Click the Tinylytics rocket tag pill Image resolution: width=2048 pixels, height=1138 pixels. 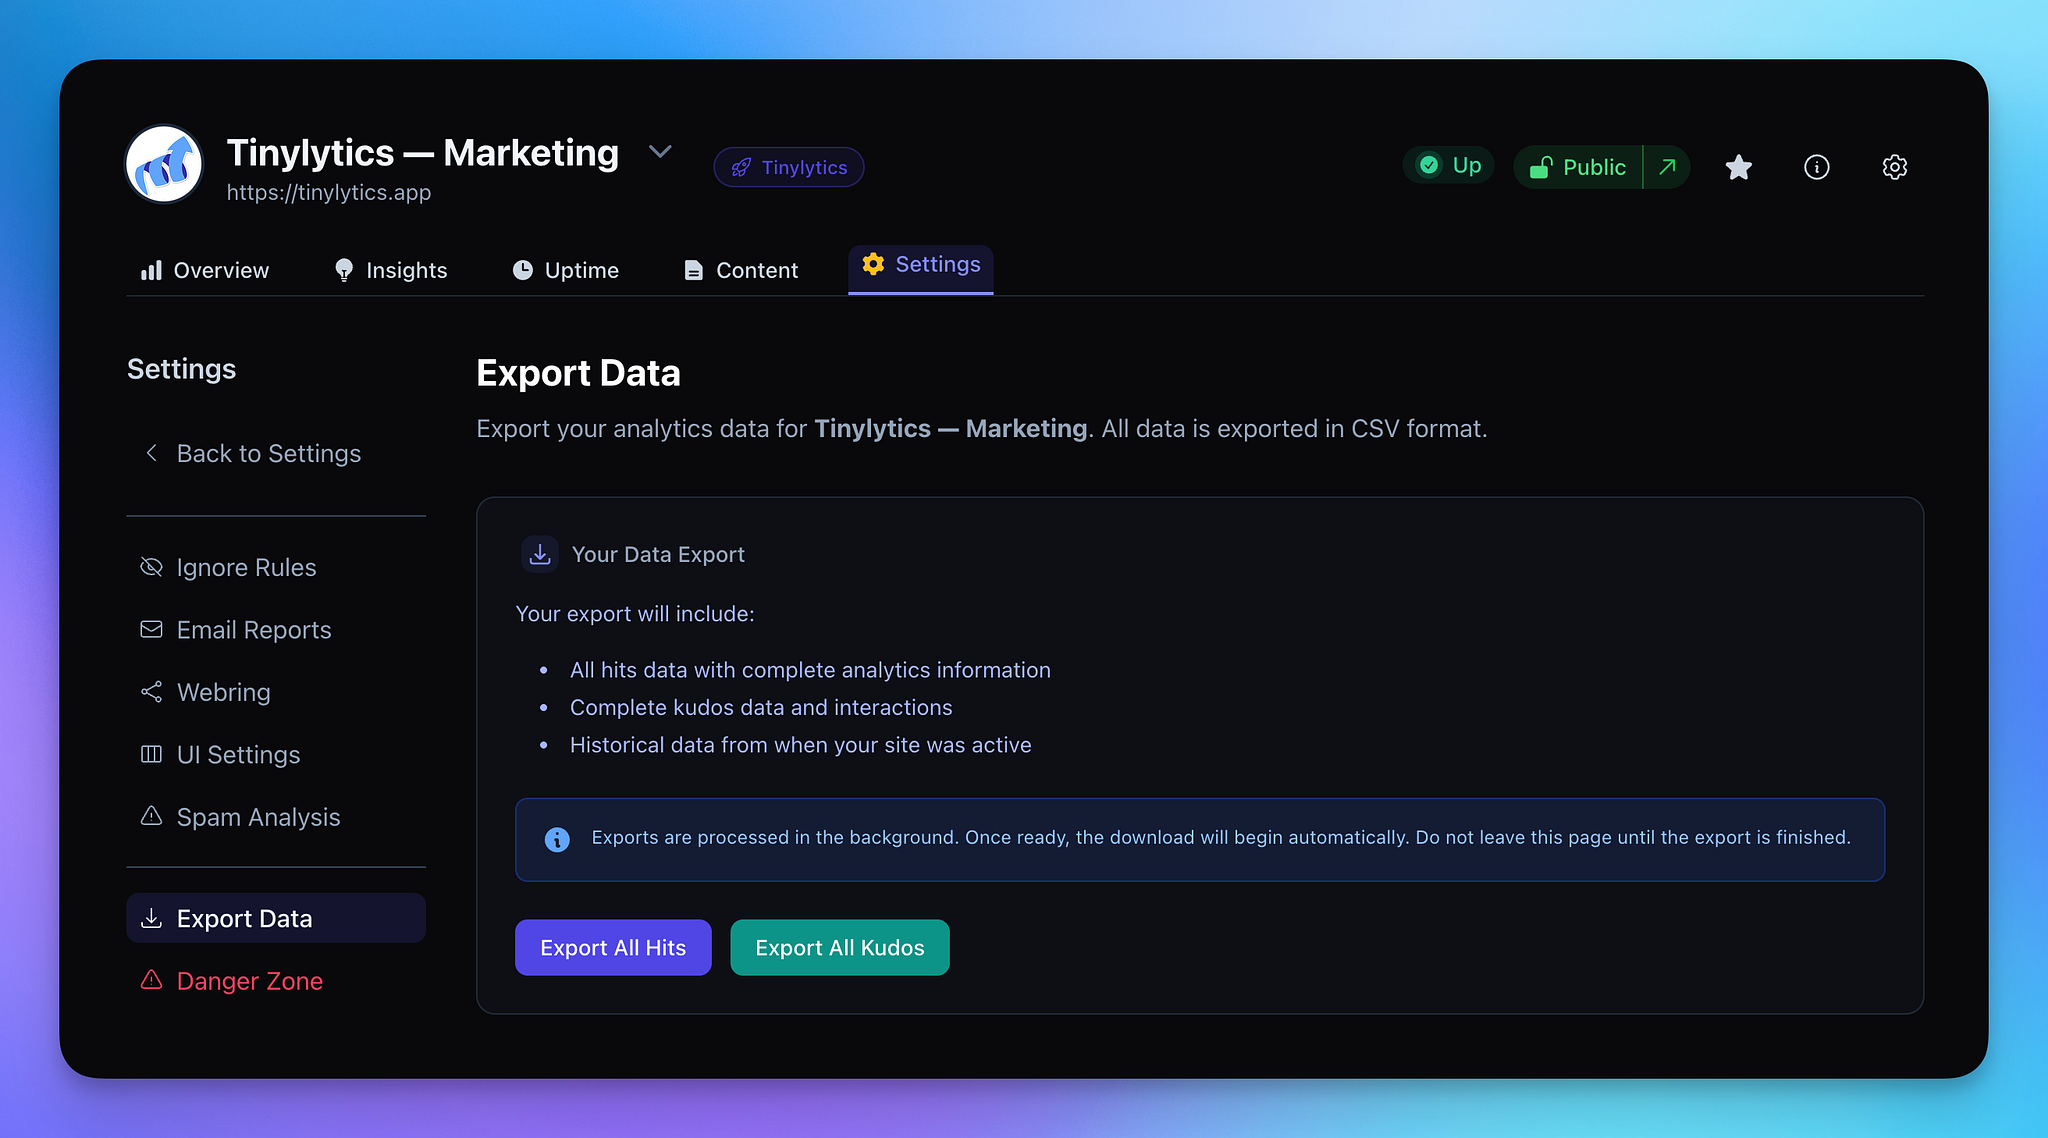point(789,167)
